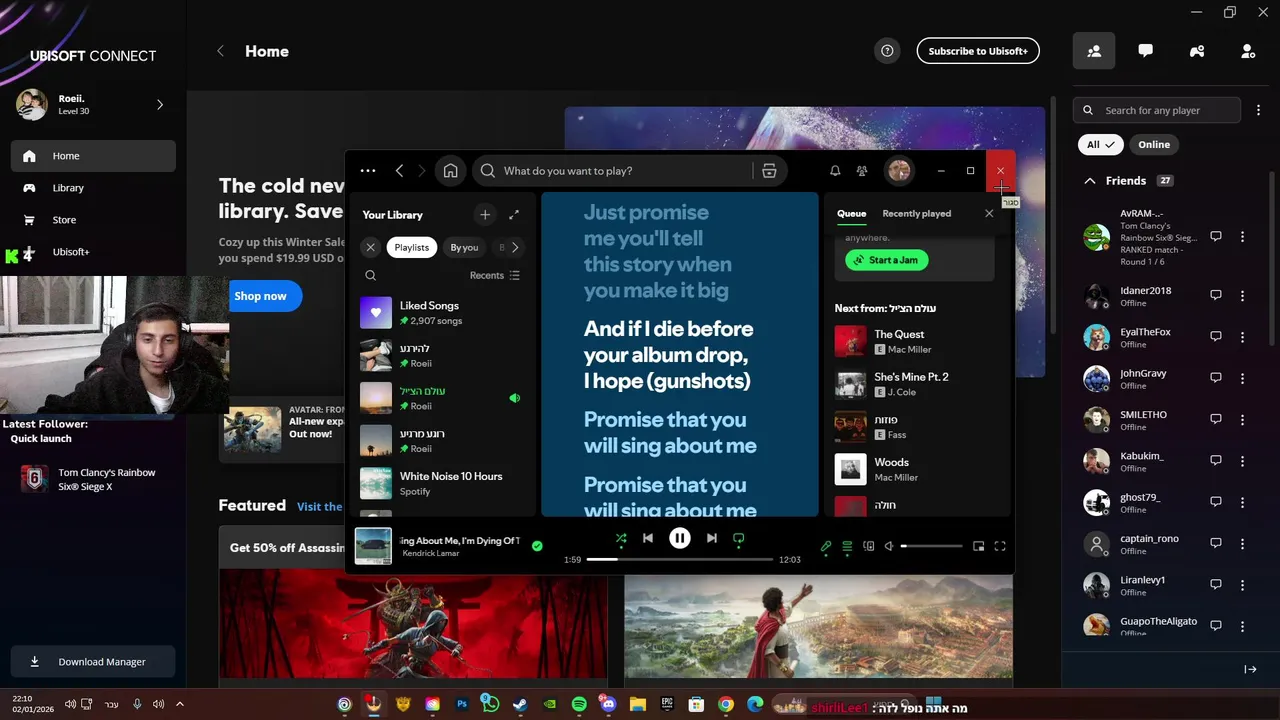This screenshot has width=1280, height=720.
Task: Open options menu for SMILETHO
Action: click(1243, 419)
